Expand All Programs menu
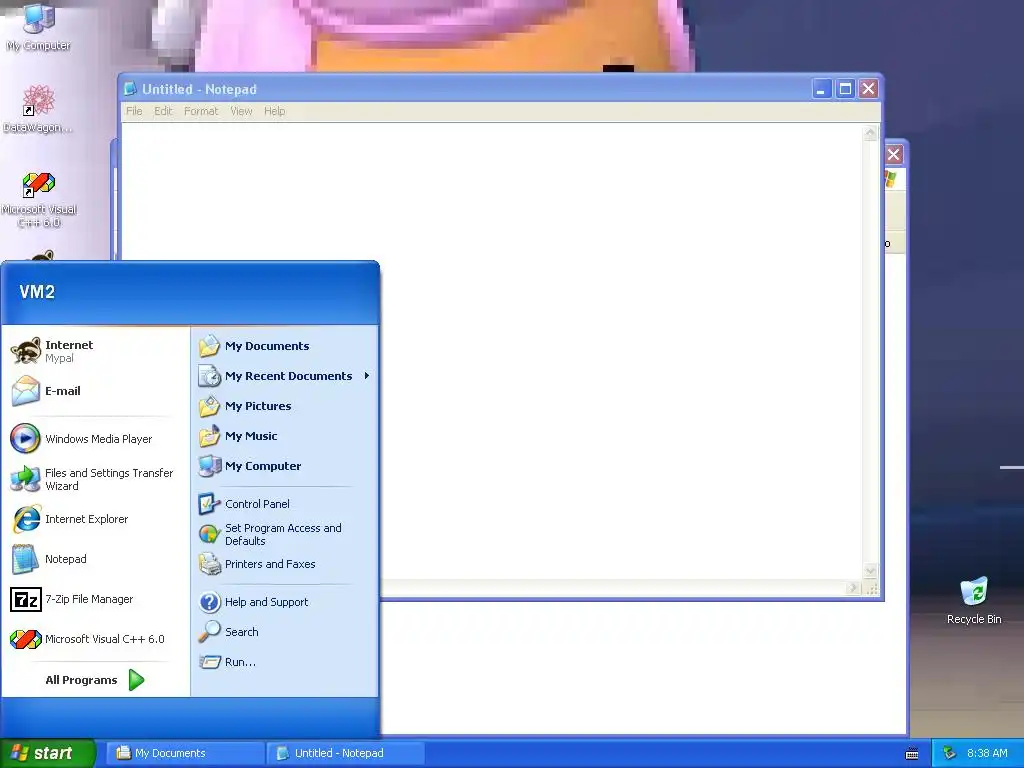 95,680
